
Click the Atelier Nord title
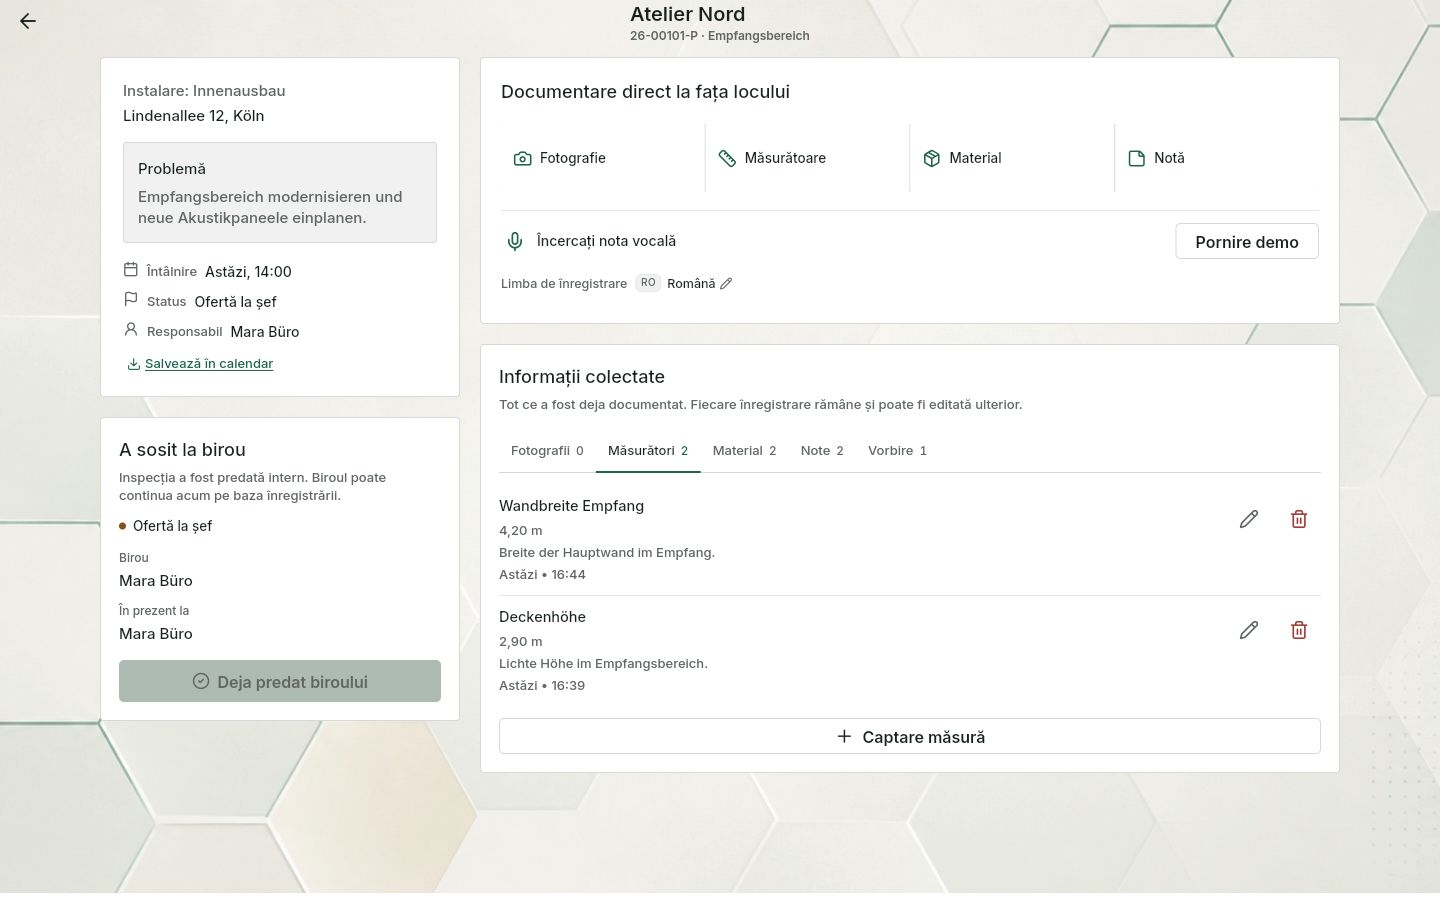[687, 14]
